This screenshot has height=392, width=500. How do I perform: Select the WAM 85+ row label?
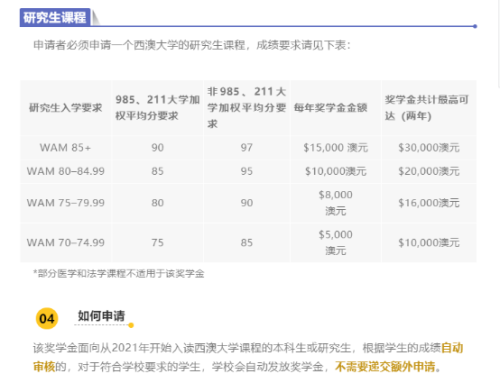click(65, 147)
